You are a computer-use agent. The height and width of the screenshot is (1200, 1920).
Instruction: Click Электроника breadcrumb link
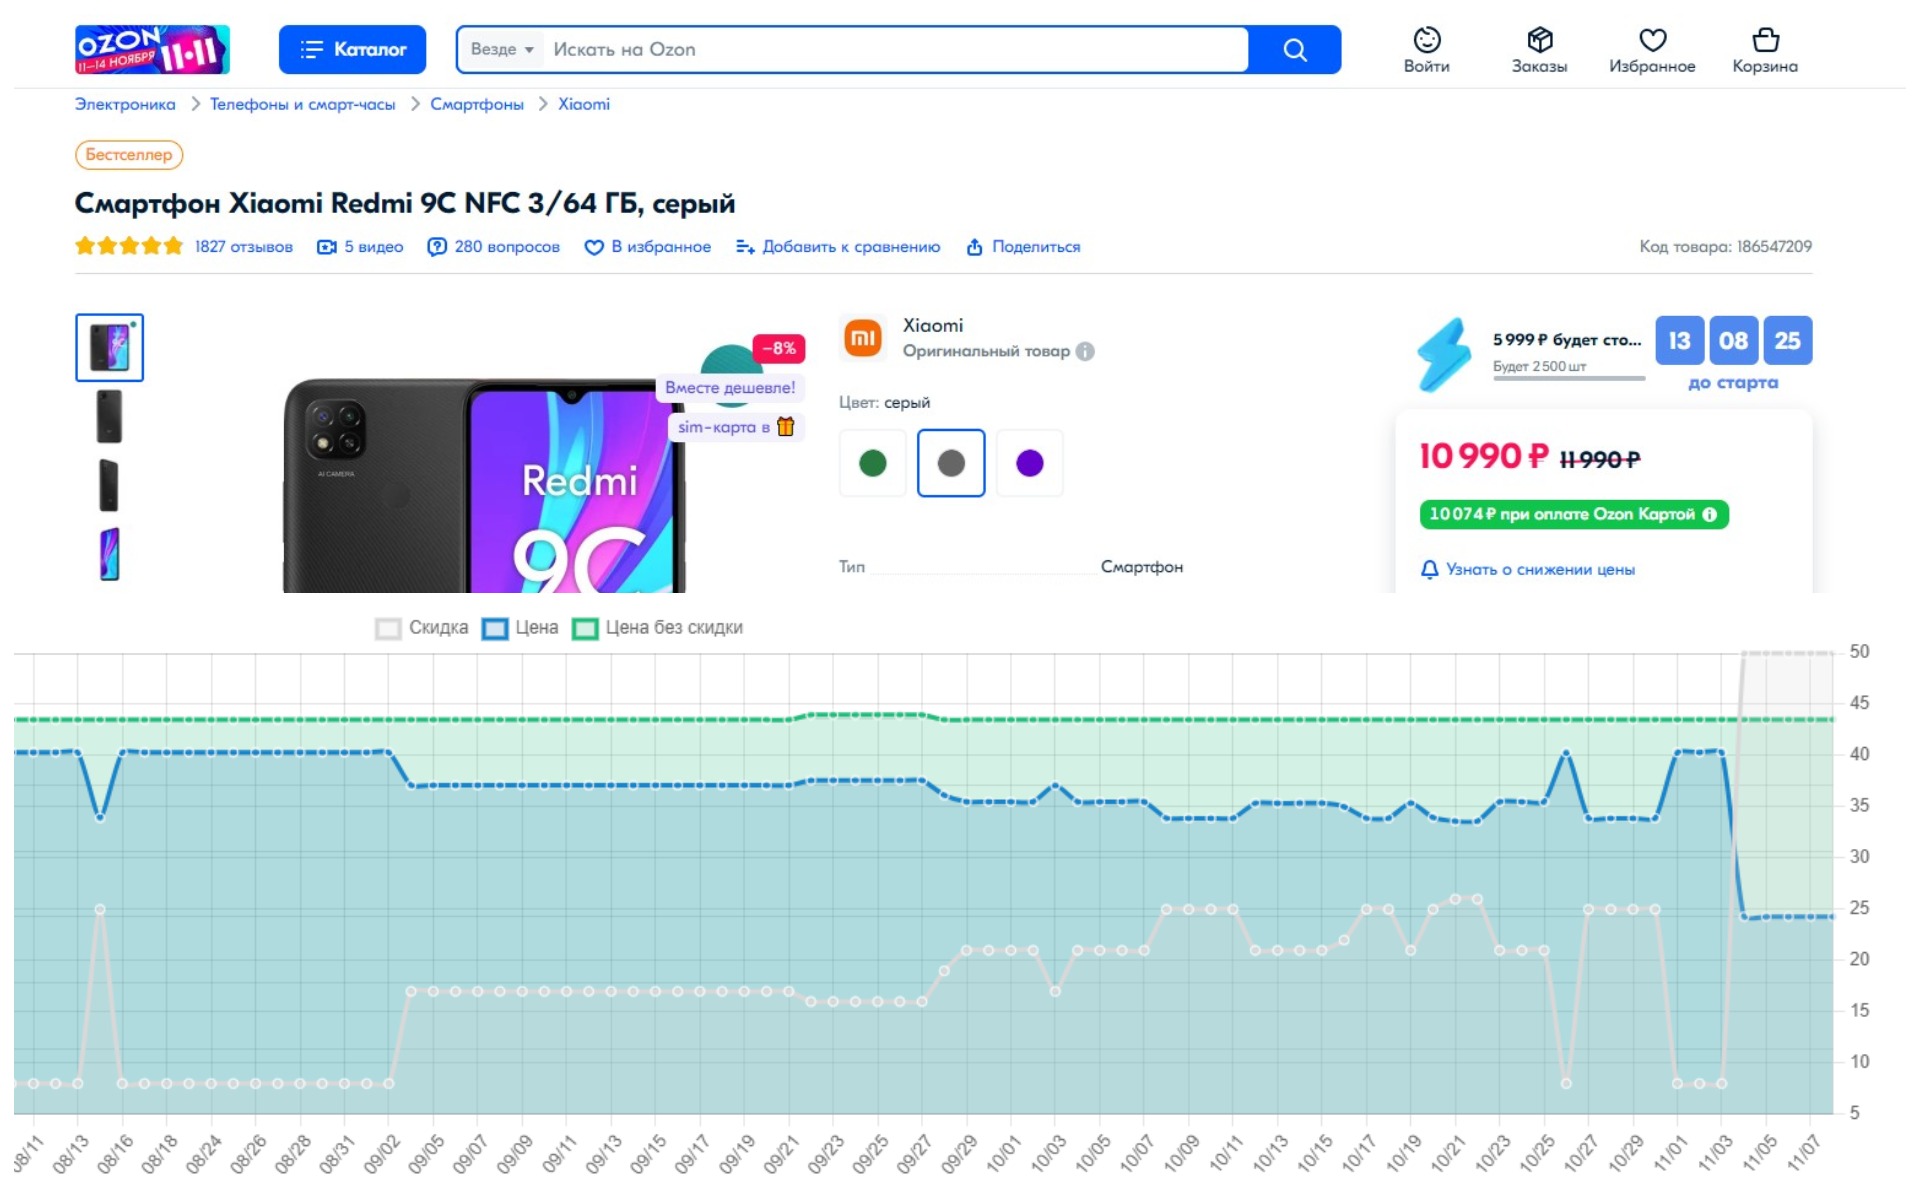(x=125, y=104)
